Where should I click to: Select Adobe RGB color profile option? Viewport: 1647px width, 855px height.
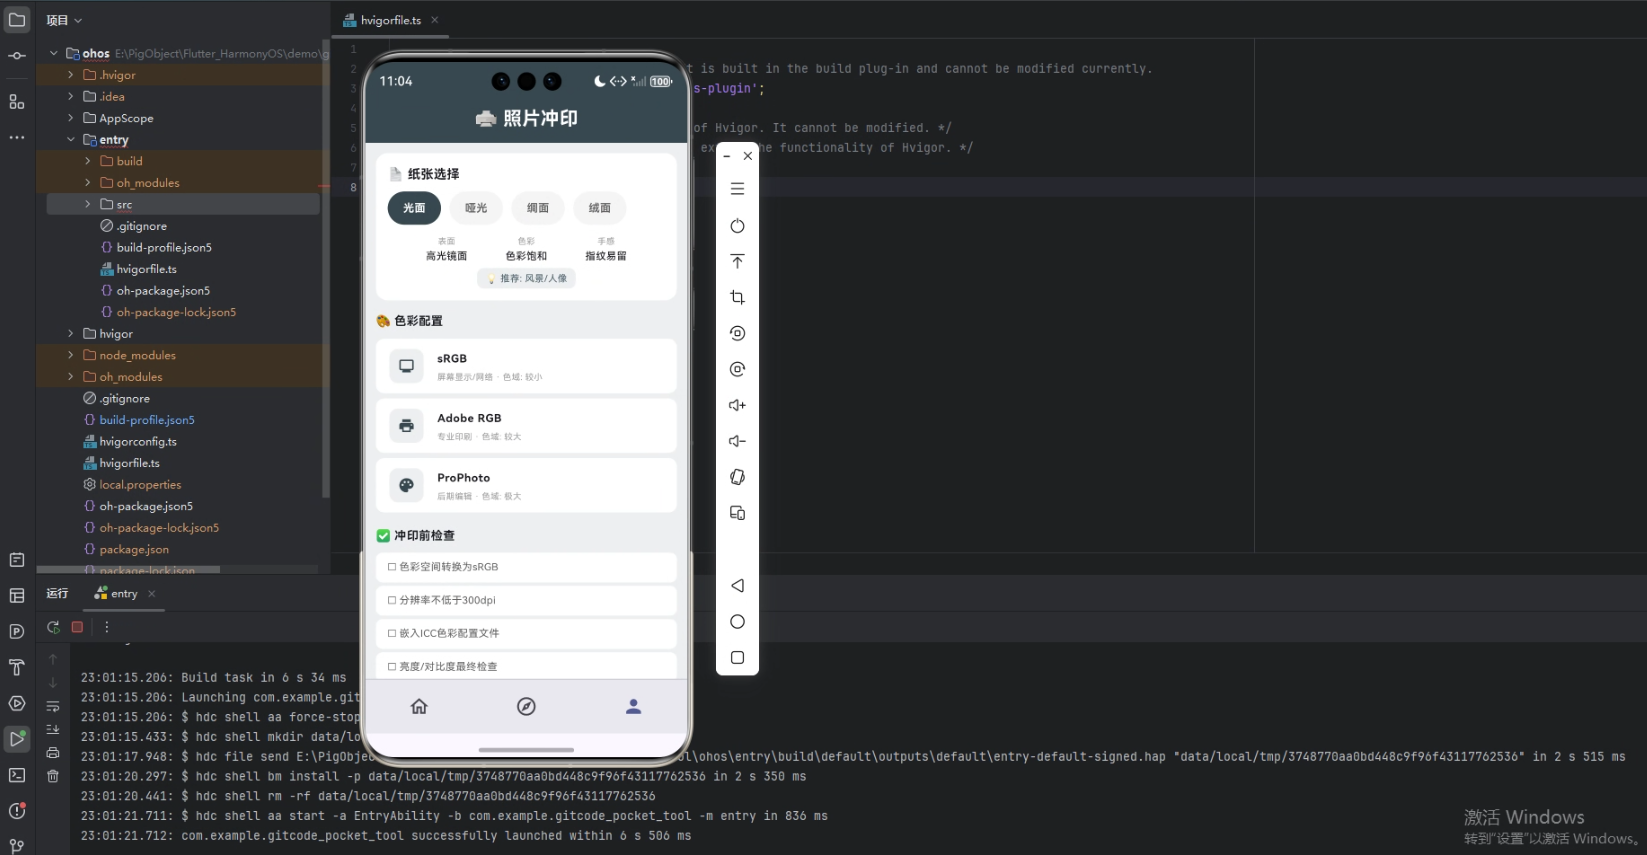[x=526, y=426]
